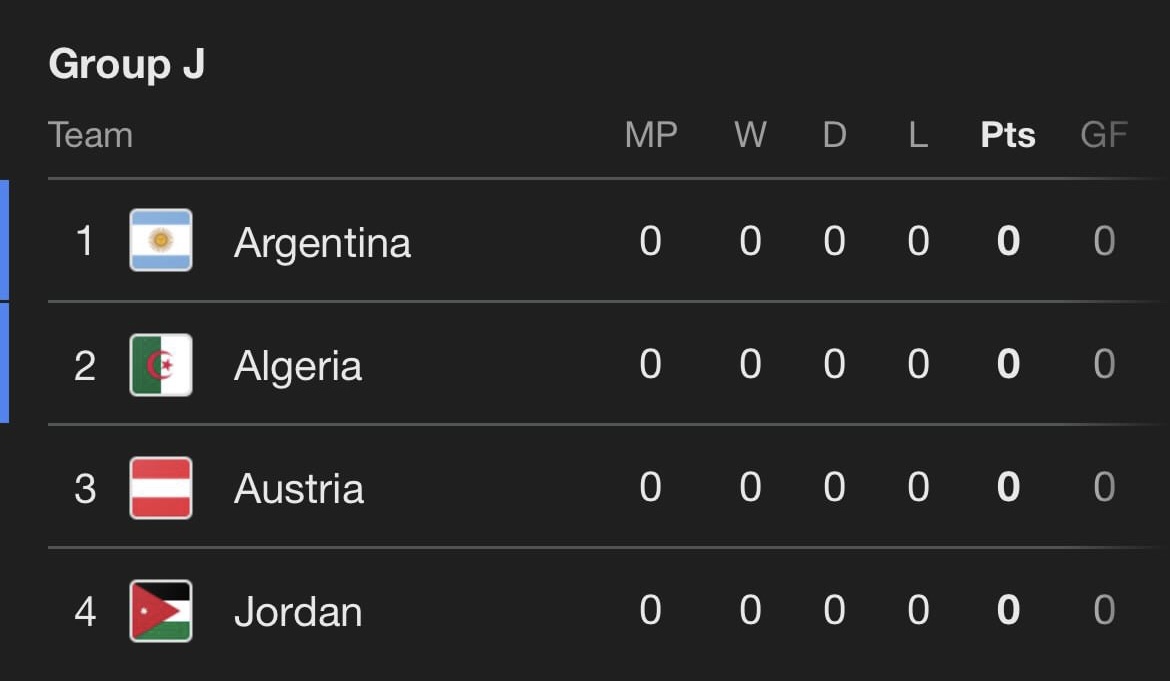Click the Jordan flag icon
This screenshot has height=681, width=1170.
(x=161, y=611)
